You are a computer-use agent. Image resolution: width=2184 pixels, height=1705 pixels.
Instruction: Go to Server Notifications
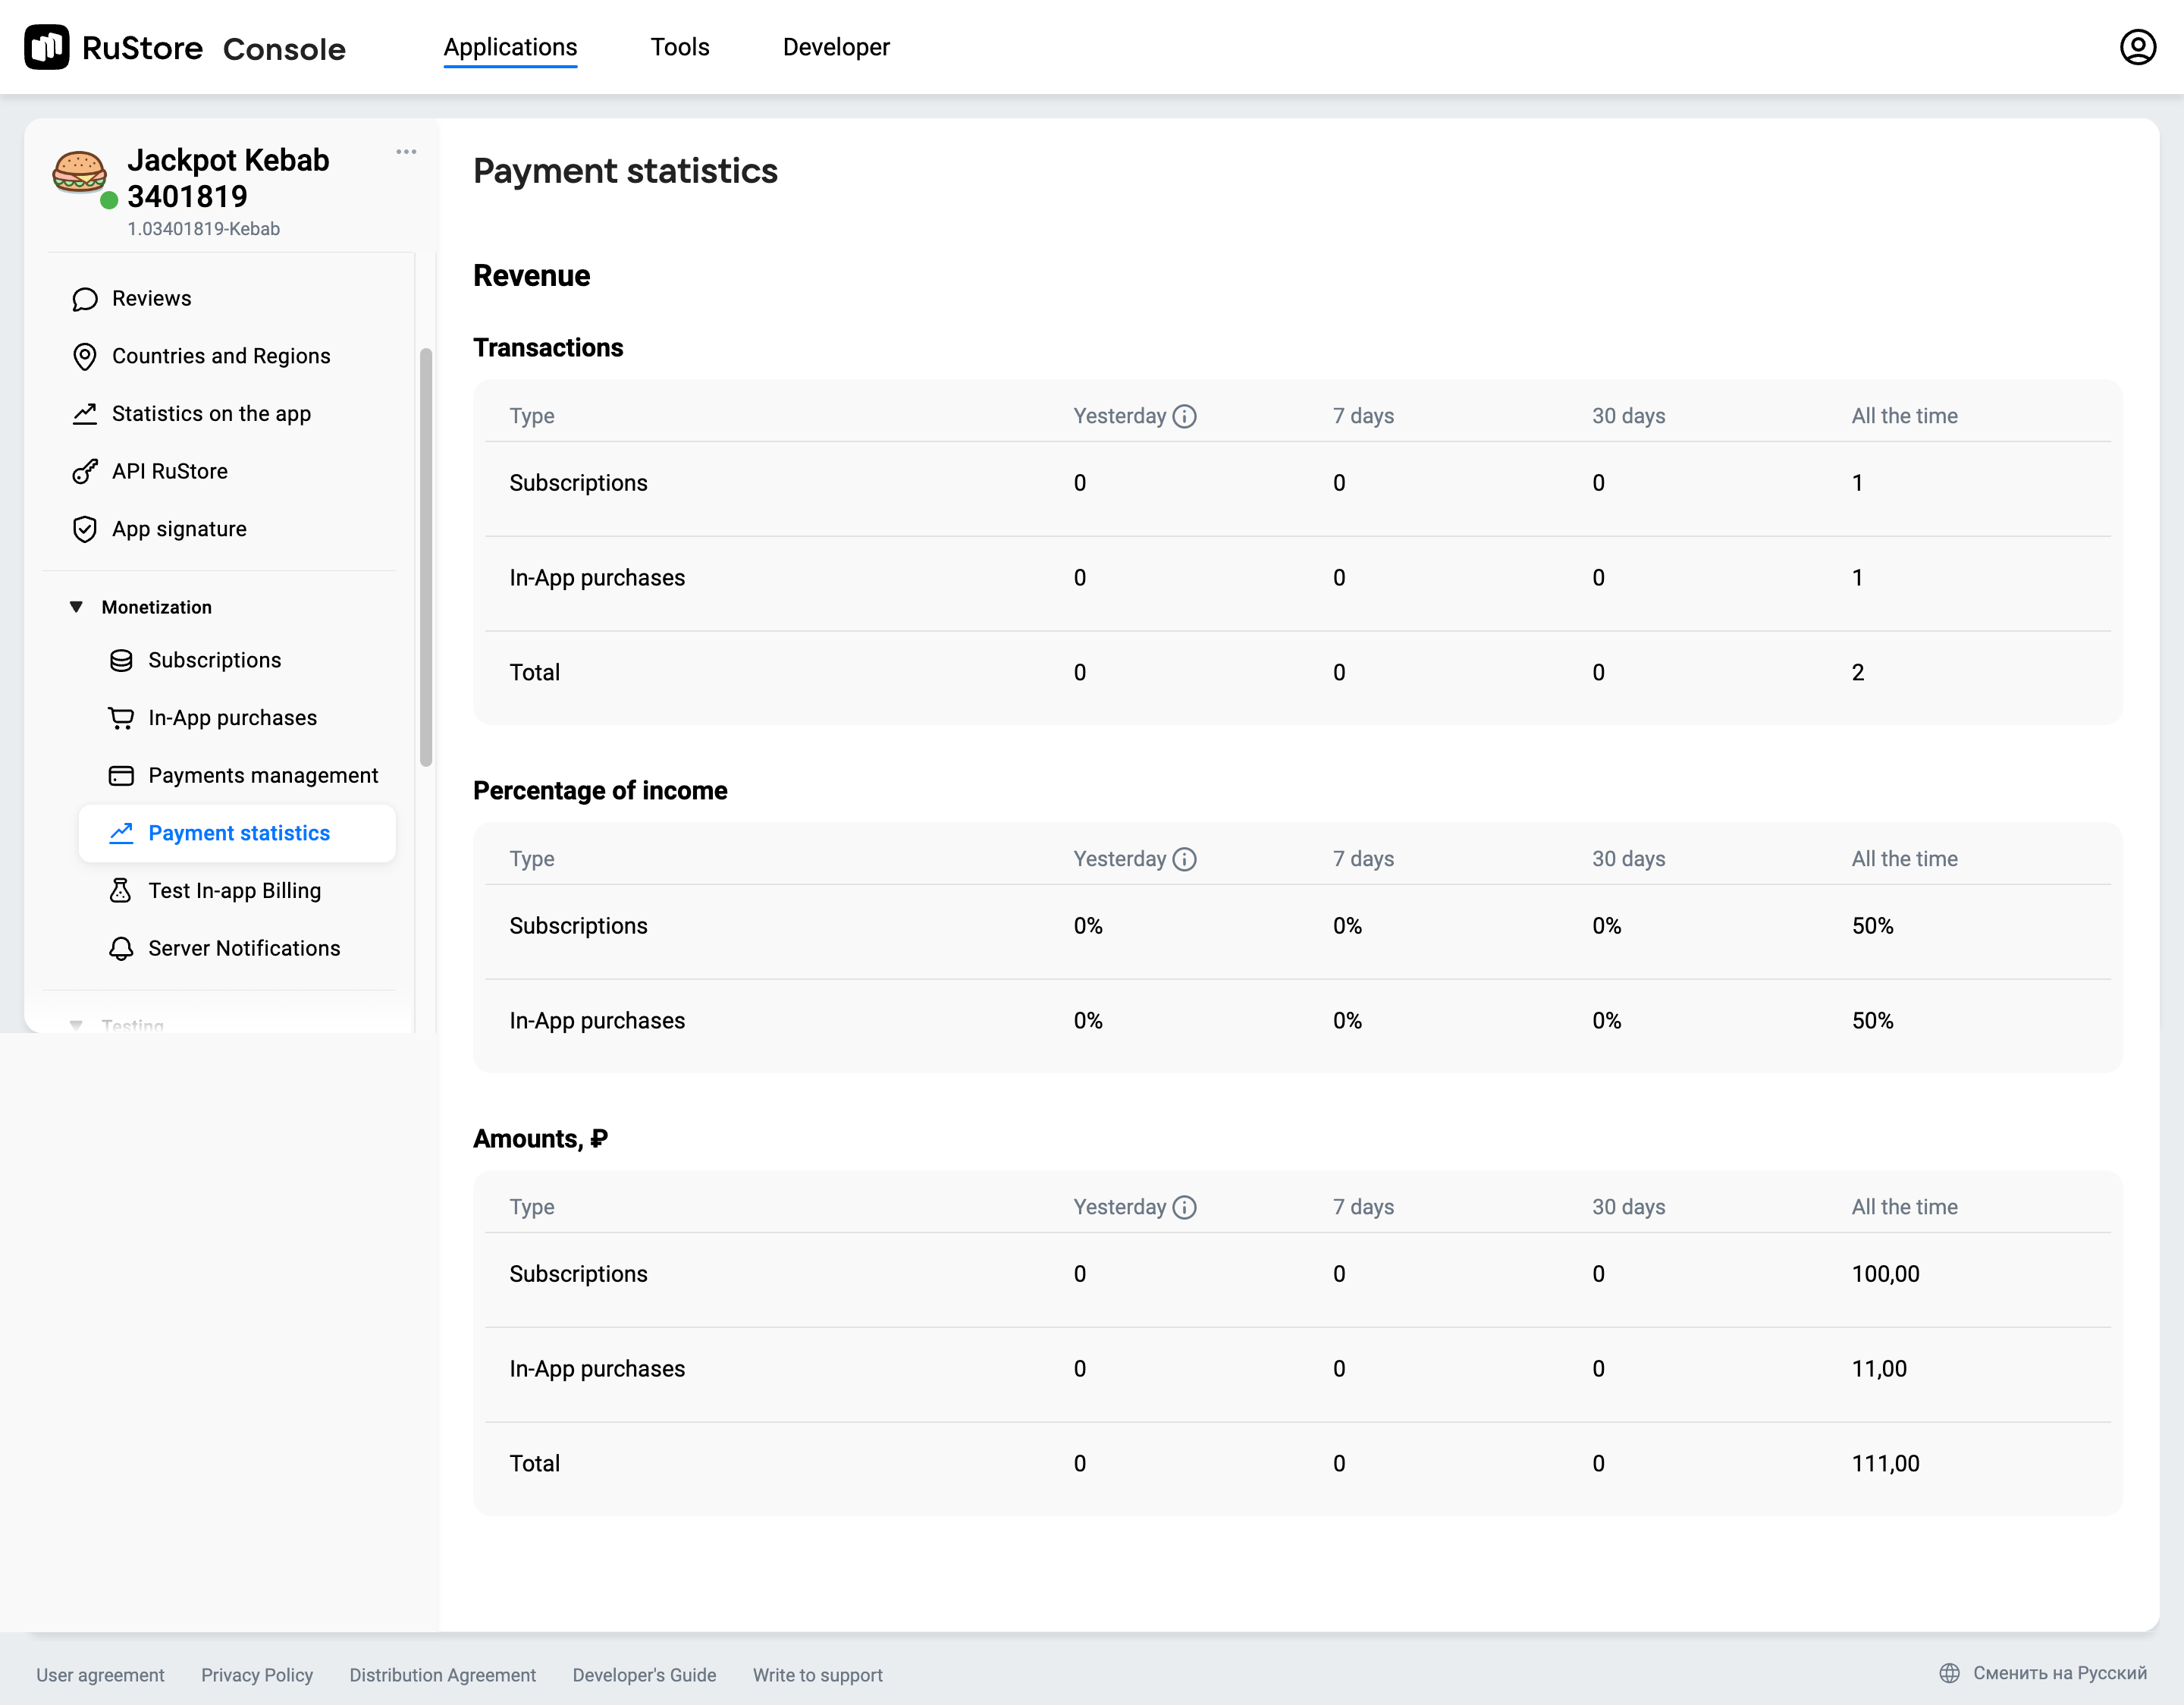[x=244, y=948]
